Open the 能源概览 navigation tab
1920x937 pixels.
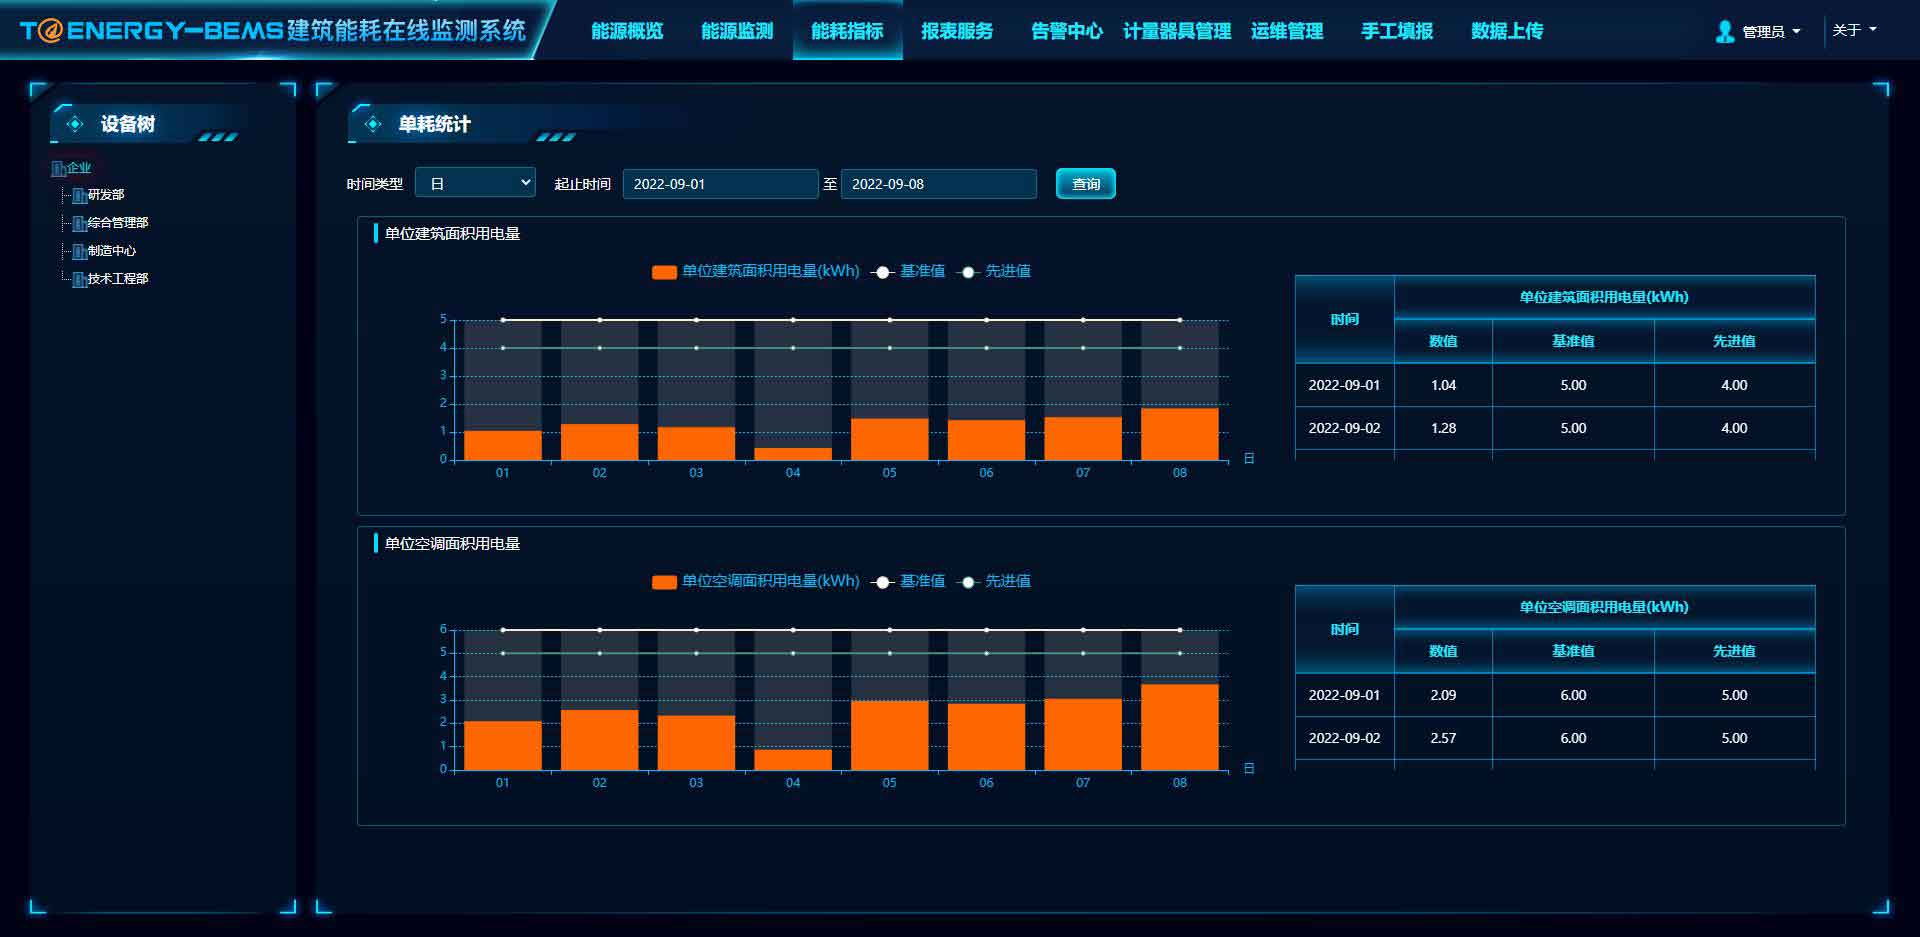627,31
